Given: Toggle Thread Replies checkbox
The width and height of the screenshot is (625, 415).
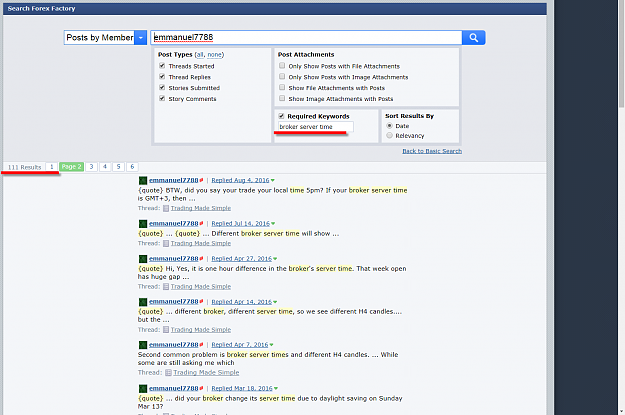Looking at the screenshot, I should click(162, 77).
